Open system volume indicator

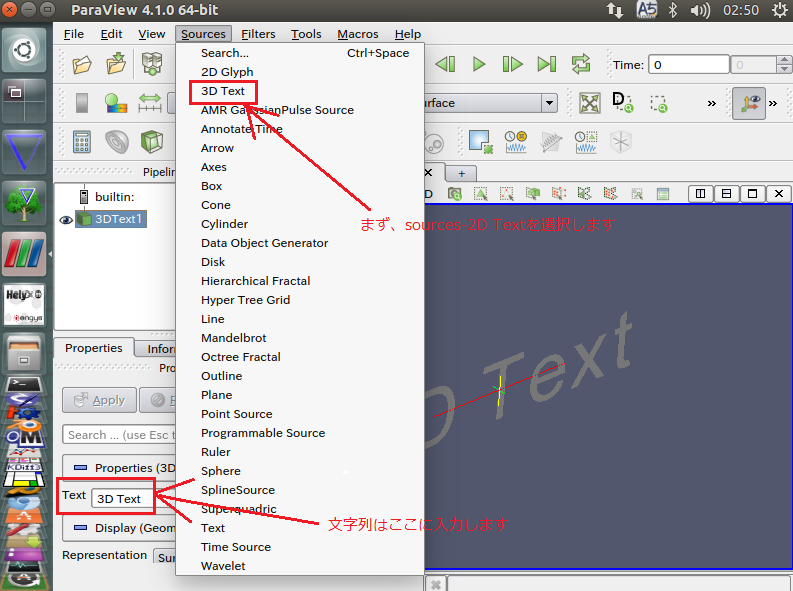700,10
